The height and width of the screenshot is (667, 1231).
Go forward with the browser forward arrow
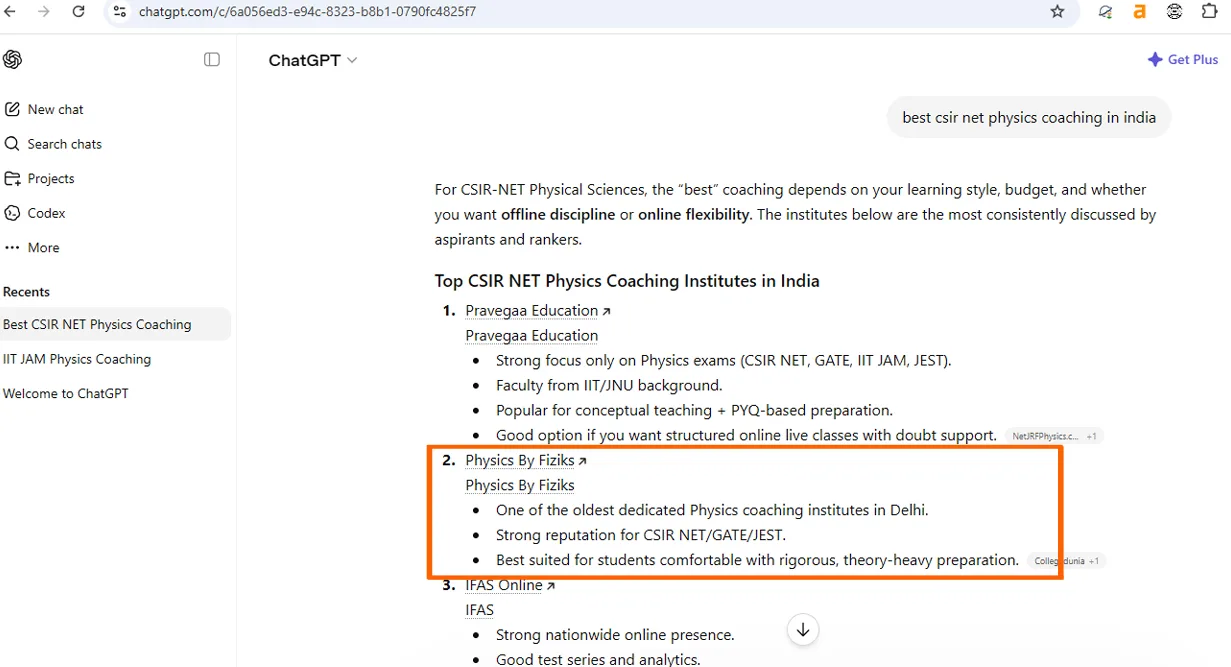(44, 12)
